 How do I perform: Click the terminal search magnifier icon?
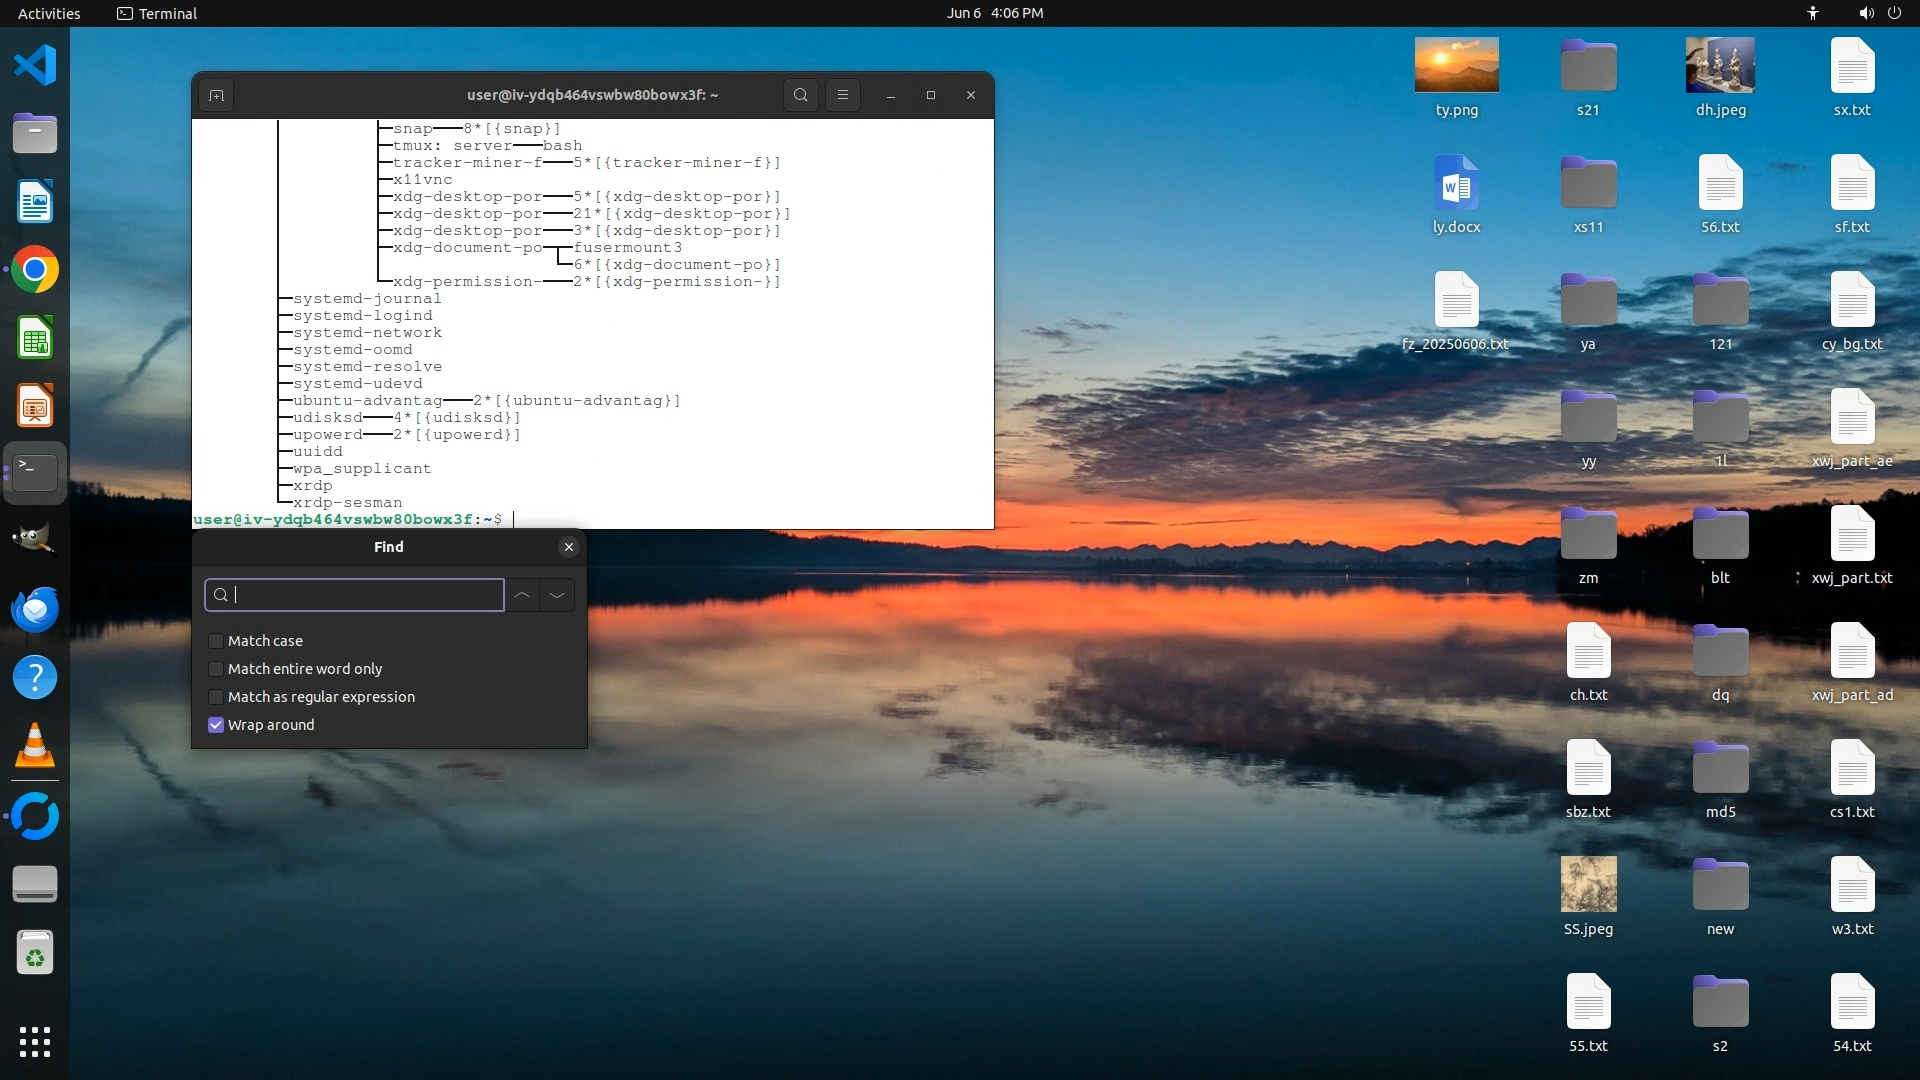[800, 95]
